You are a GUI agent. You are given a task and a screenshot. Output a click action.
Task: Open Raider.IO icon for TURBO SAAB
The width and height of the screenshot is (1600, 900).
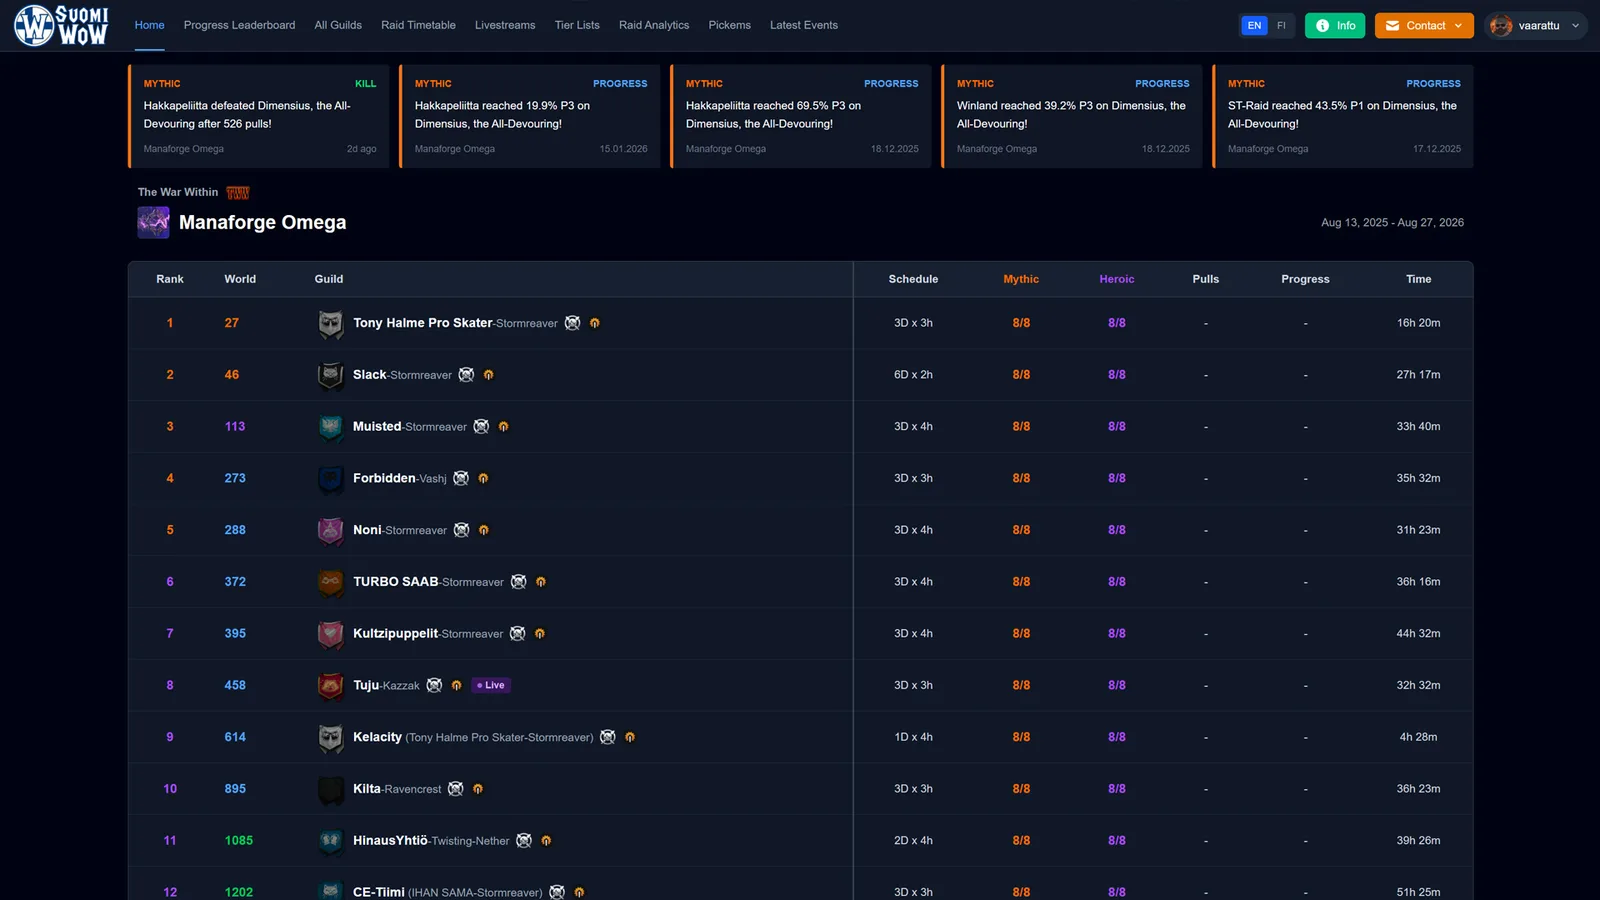point(541,582)
